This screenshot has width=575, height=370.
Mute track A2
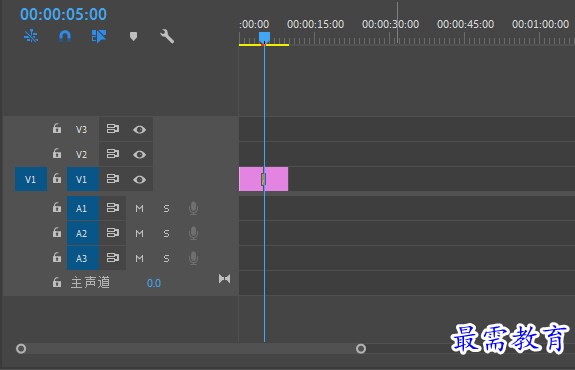click(139, 234)
